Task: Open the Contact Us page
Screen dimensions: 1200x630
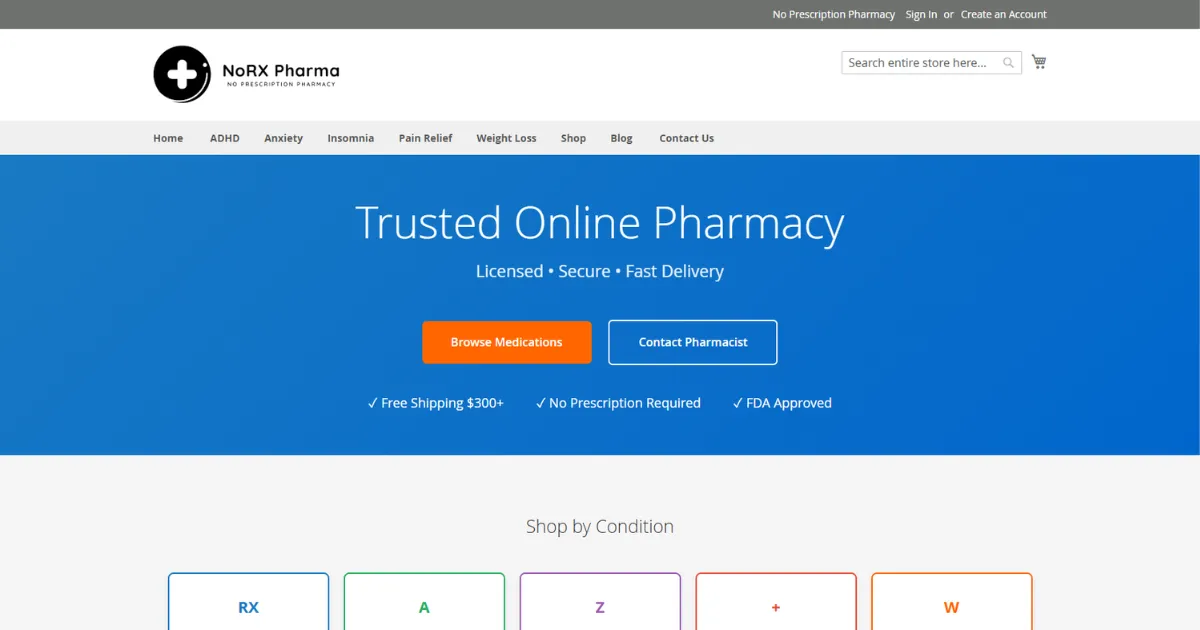Action: 686,138
